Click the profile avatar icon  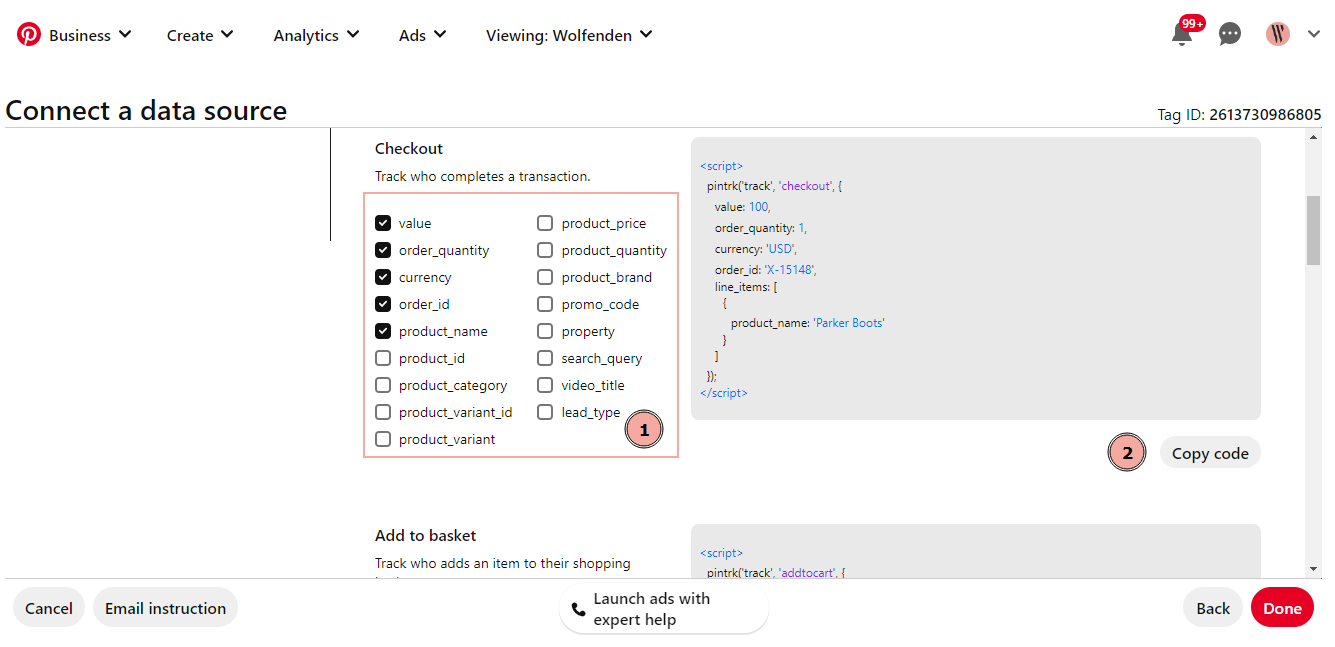click(x=1278, y=34)
